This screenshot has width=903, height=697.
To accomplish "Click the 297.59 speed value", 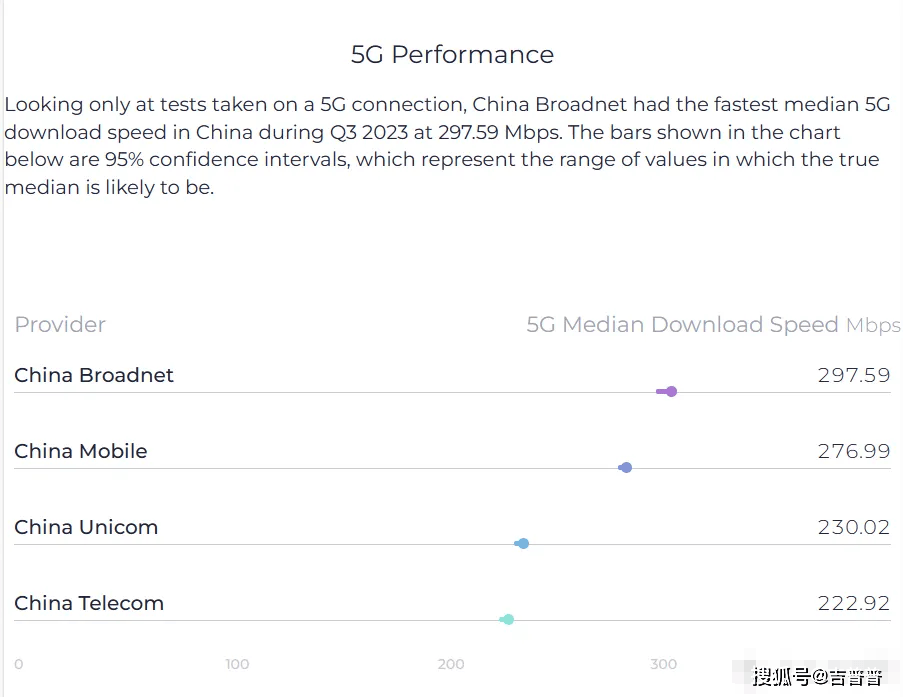I will click(x=854, y=375).
